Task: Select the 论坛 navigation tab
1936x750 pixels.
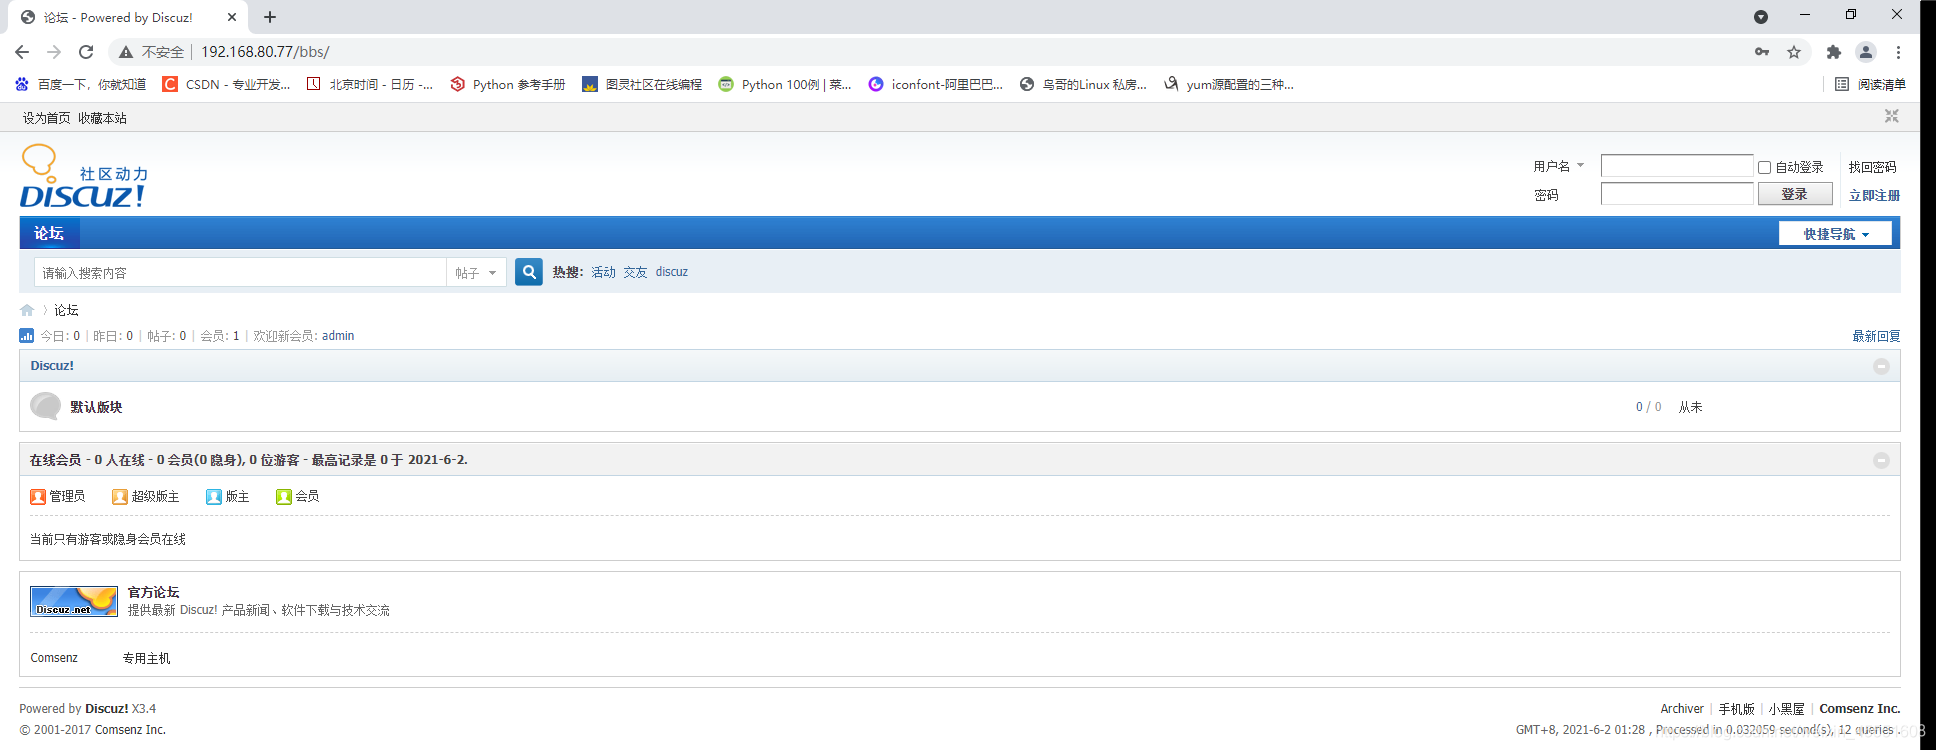Action: click(49, 233)
